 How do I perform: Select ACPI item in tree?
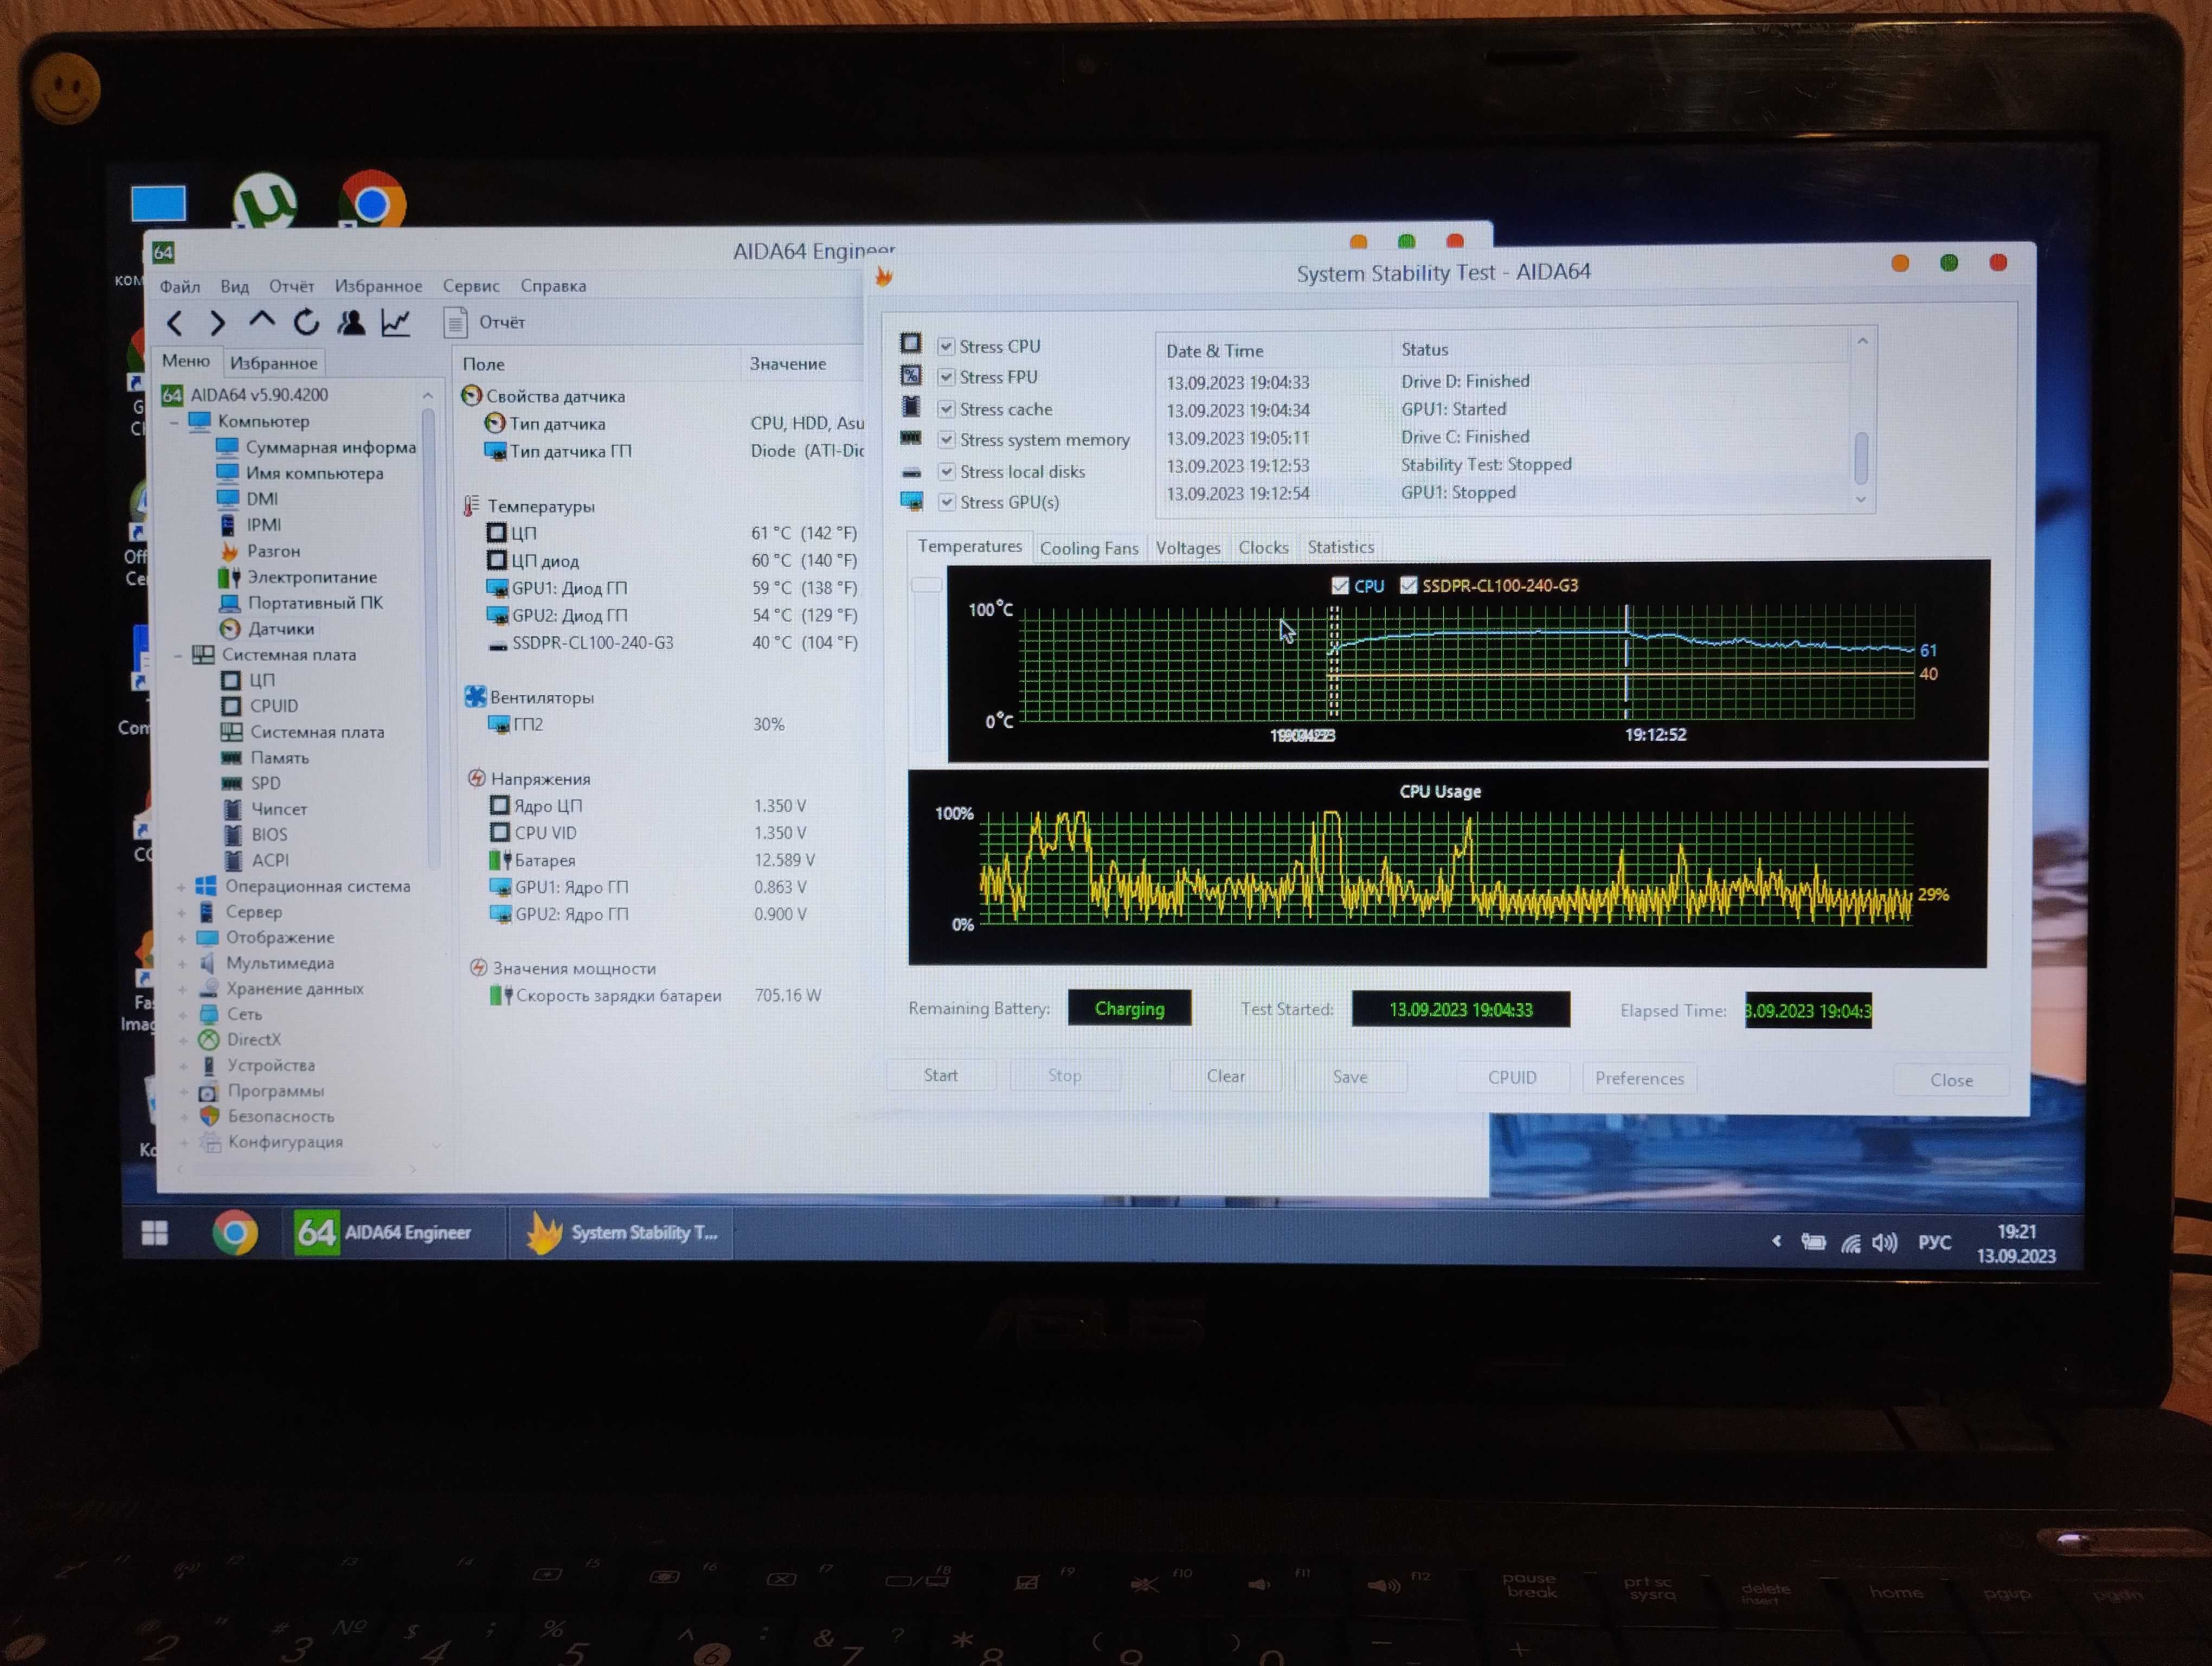(257, 860)
